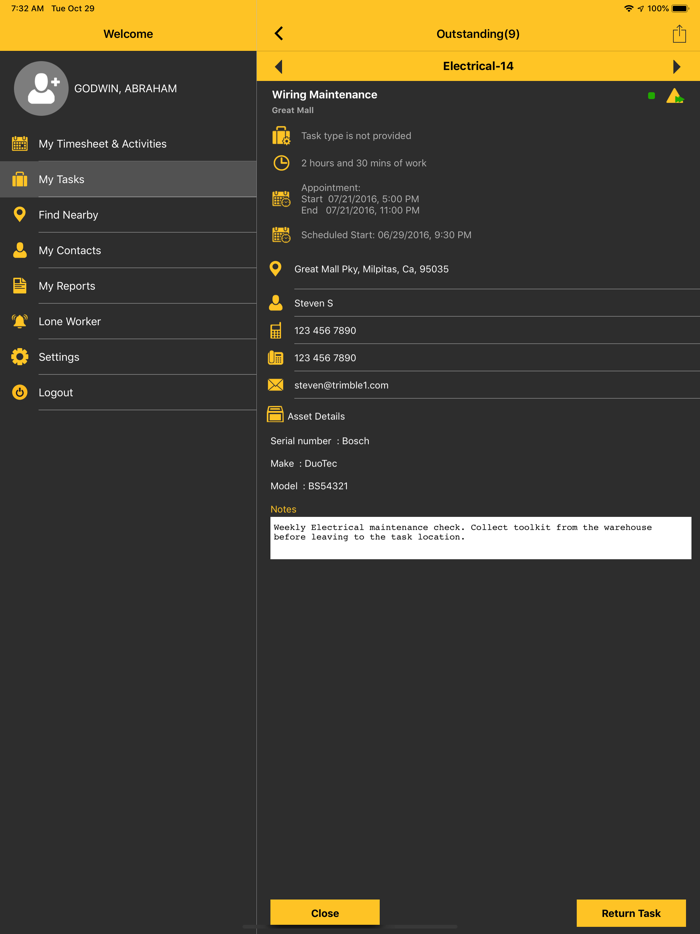Click the work duration clock icon
Viewport: 700px width, 934px height.
coord(281,163)
